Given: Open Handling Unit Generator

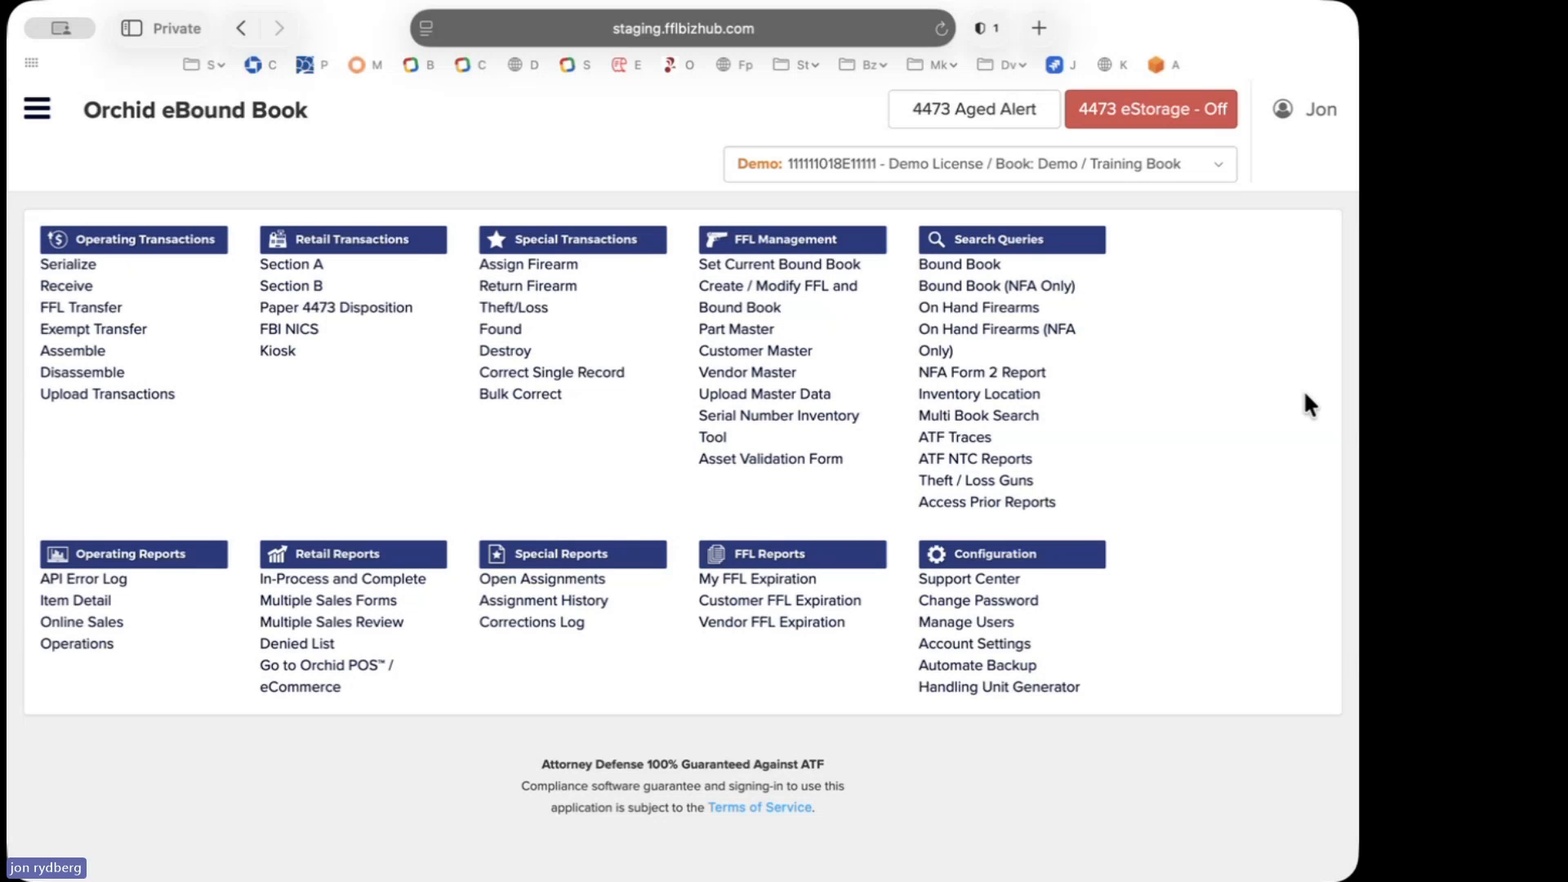Looking at the screenshot, I should click(x=999, y=687).
